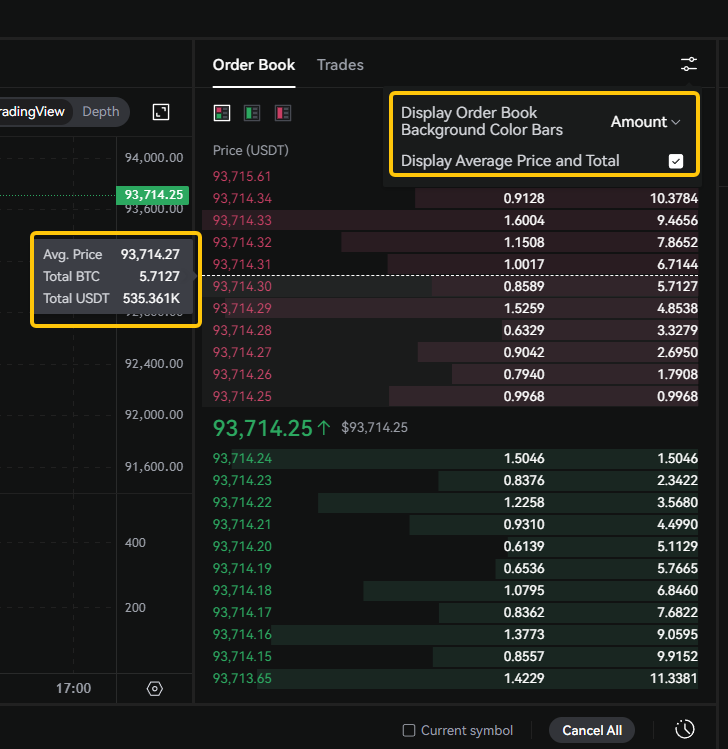Open chart settings hexagon icon
Image resolution: width=728 pixels, height=749 pixels.
click(x=154, y=688)
